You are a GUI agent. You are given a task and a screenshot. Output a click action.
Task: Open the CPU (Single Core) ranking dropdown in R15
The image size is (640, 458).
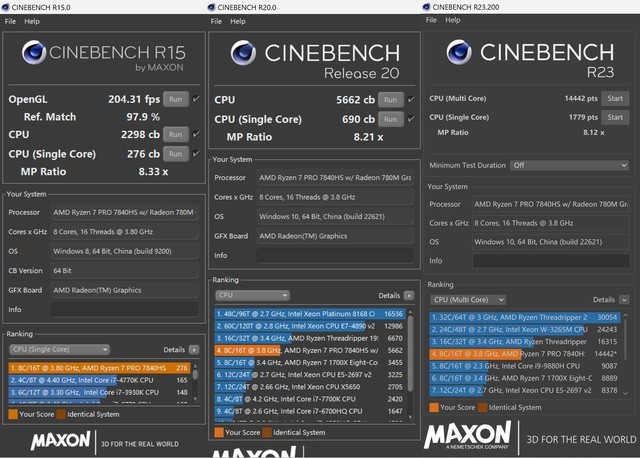click(59, 350)
